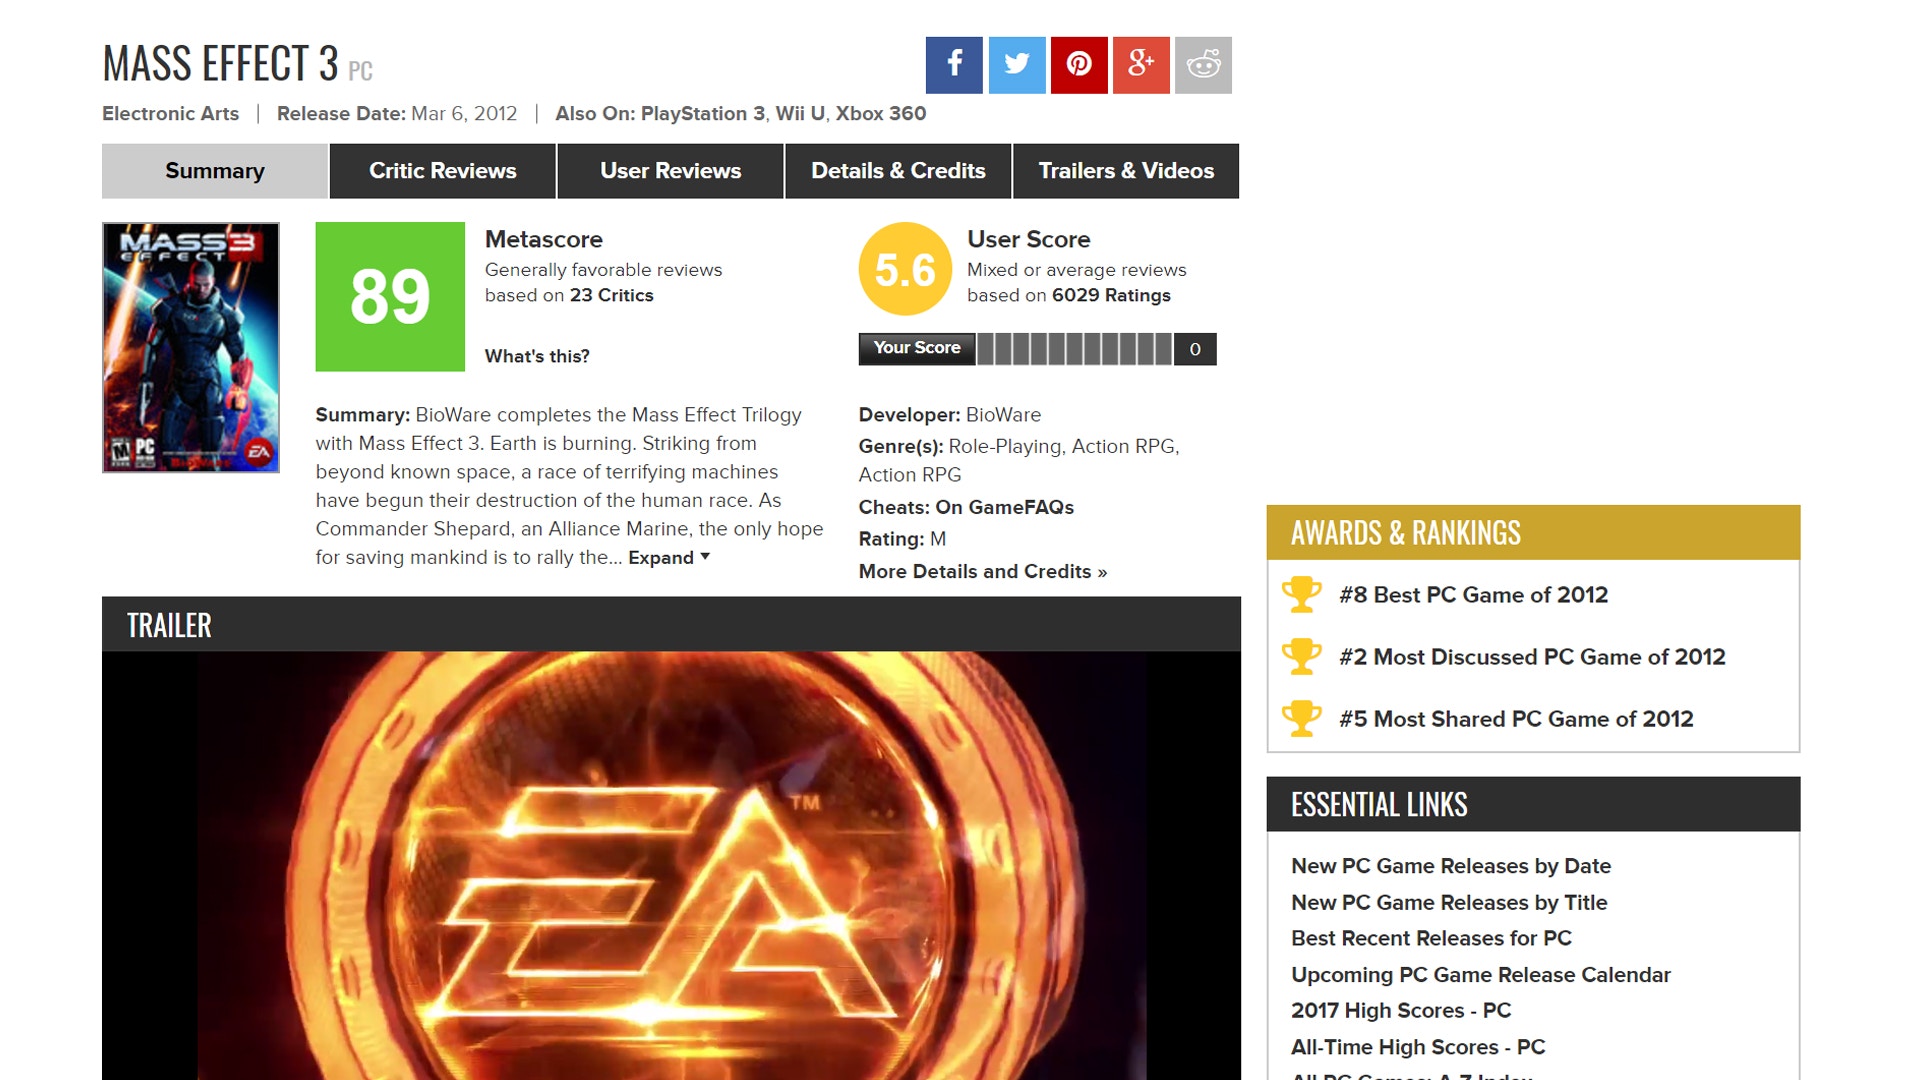Click the 'Your Score' label
The height and width of the screenshot is (1080, 1920).
coord(916,348)
